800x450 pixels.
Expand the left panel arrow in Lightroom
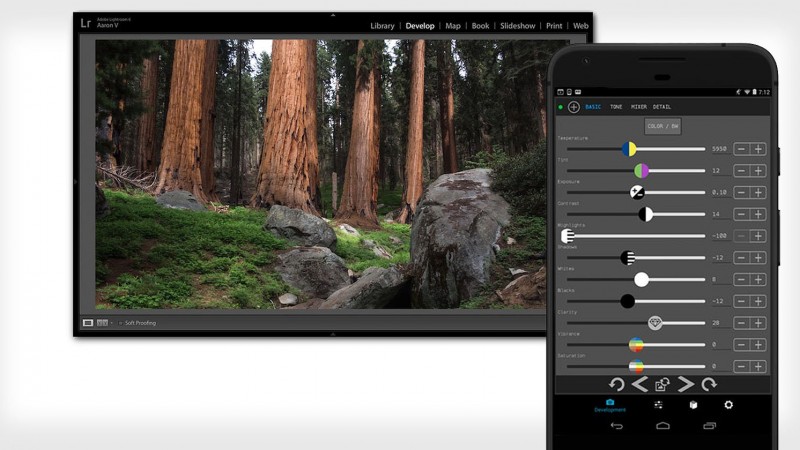[x=76, y=181]
